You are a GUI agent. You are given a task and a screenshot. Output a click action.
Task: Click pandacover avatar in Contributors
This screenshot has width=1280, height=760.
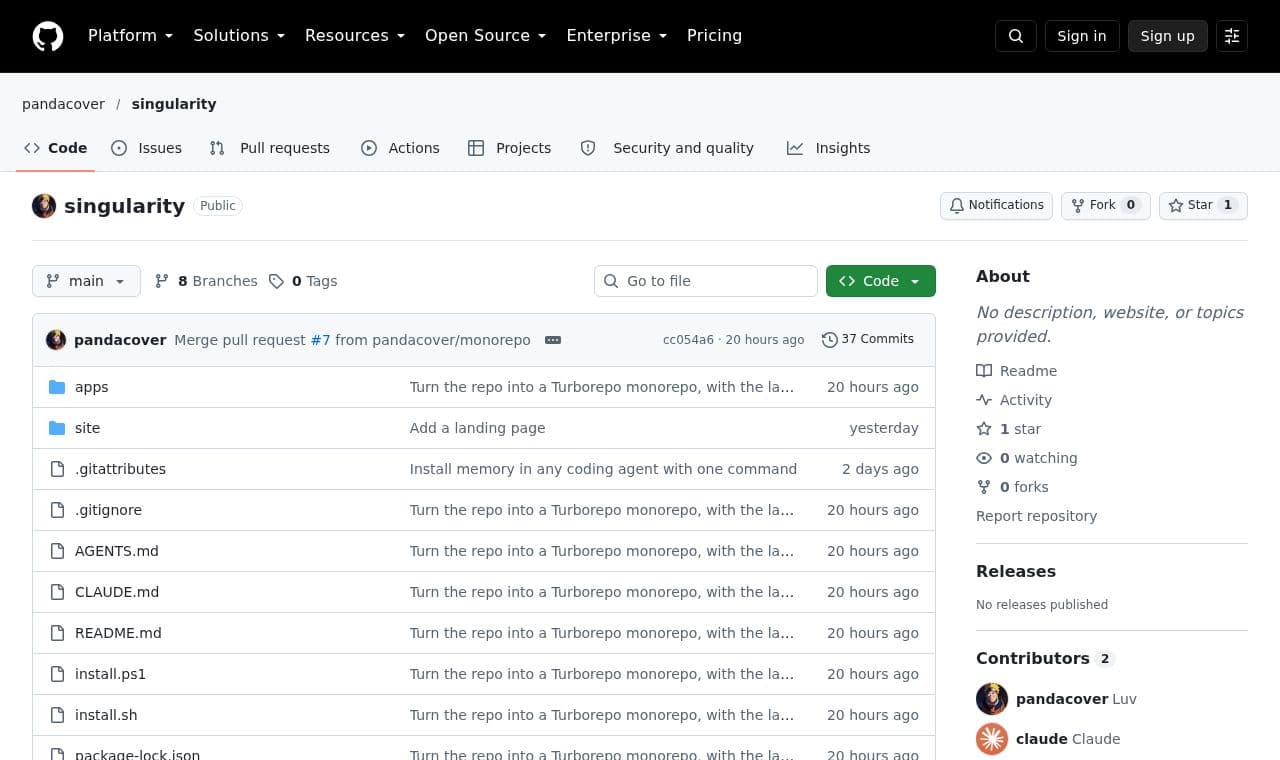[x=992, y=699]
